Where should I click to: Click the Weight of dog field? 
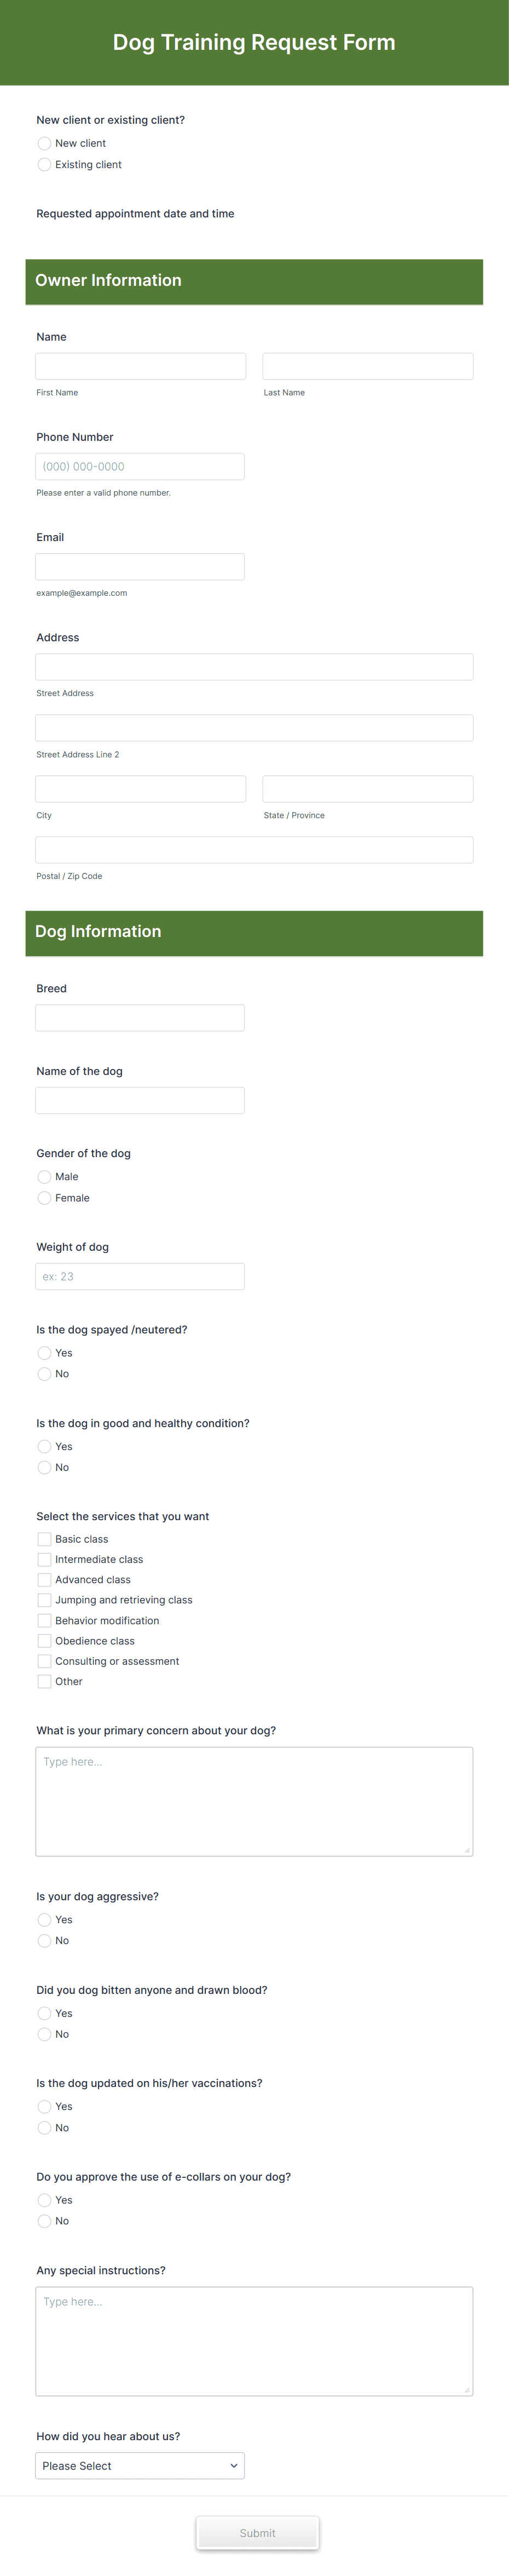[x=140, y=1276]
